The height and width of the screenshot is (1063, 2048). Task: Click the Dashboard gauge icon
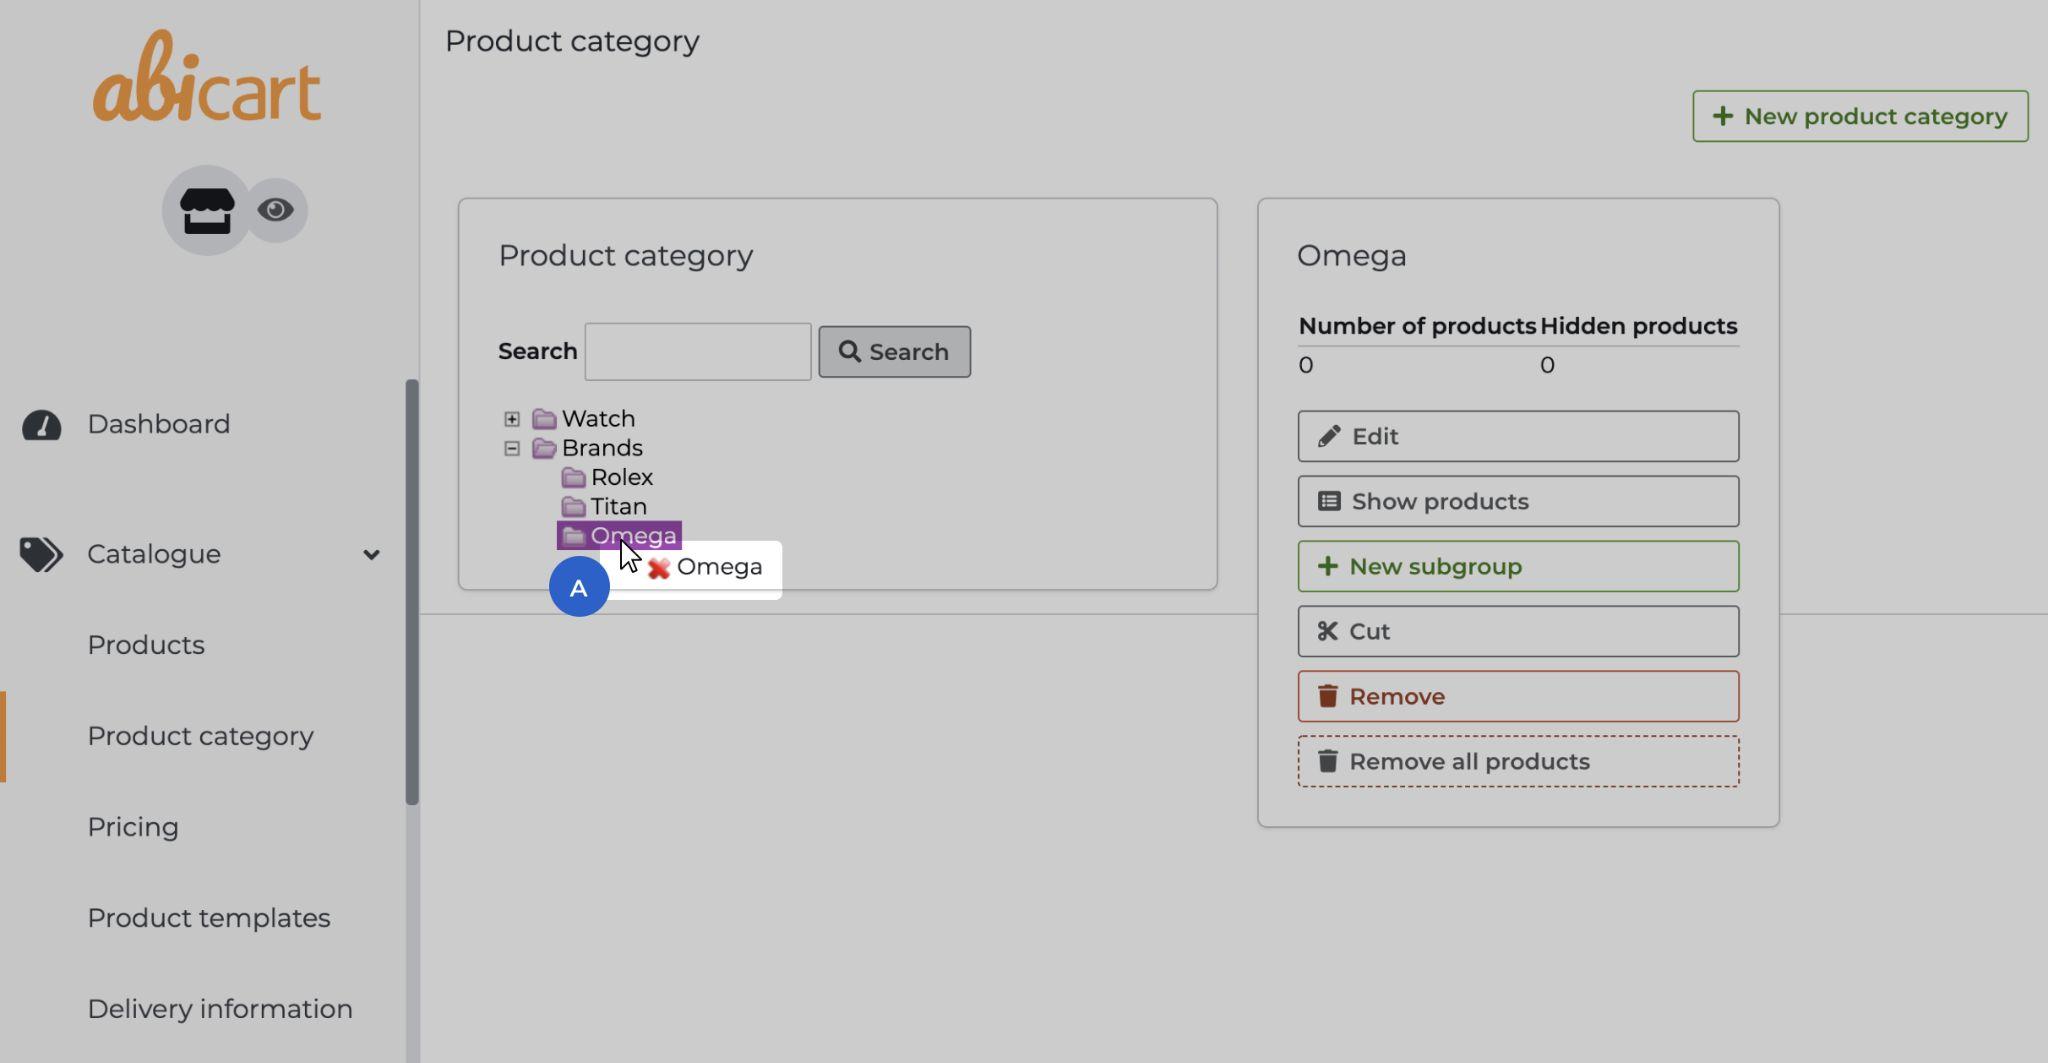(42, 425)
